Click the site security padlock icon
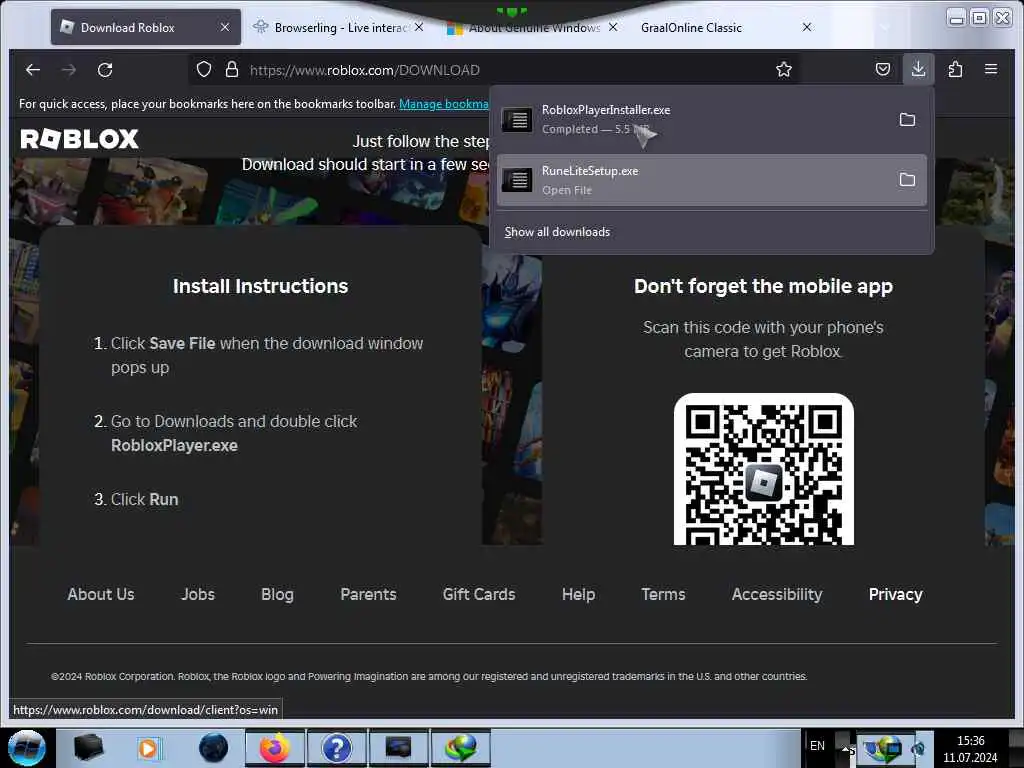 click(x=232, y=70)
